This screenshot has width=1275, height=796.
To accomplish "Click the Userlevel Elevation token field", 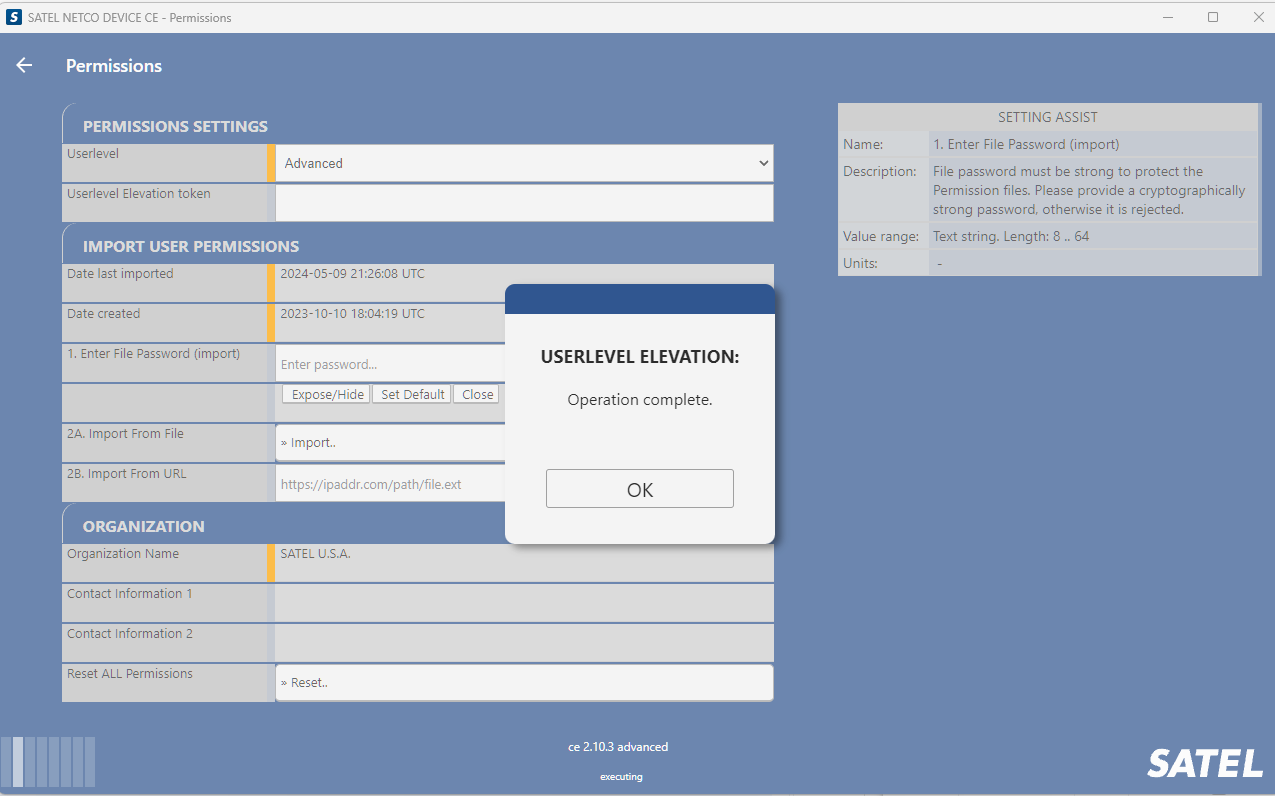I will pyautogui.click(x=524, y=203).
